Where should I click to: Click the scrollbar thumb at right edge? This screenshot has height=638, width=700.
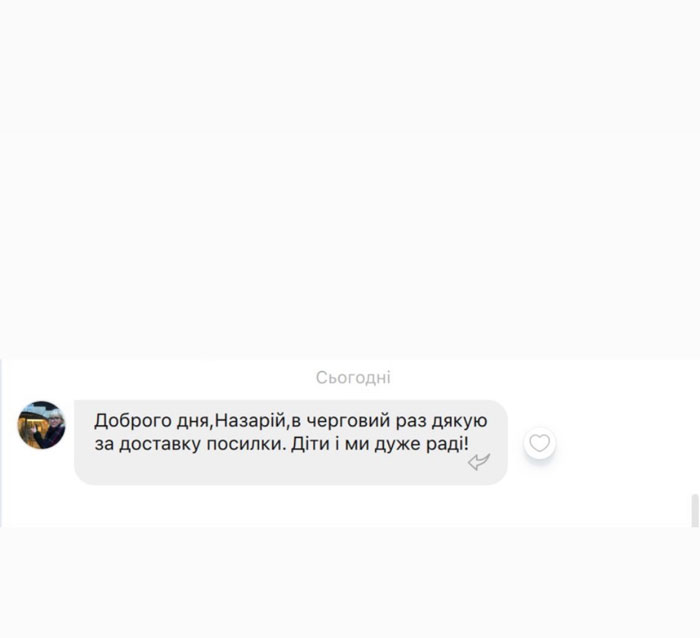(x=695, y=510)
